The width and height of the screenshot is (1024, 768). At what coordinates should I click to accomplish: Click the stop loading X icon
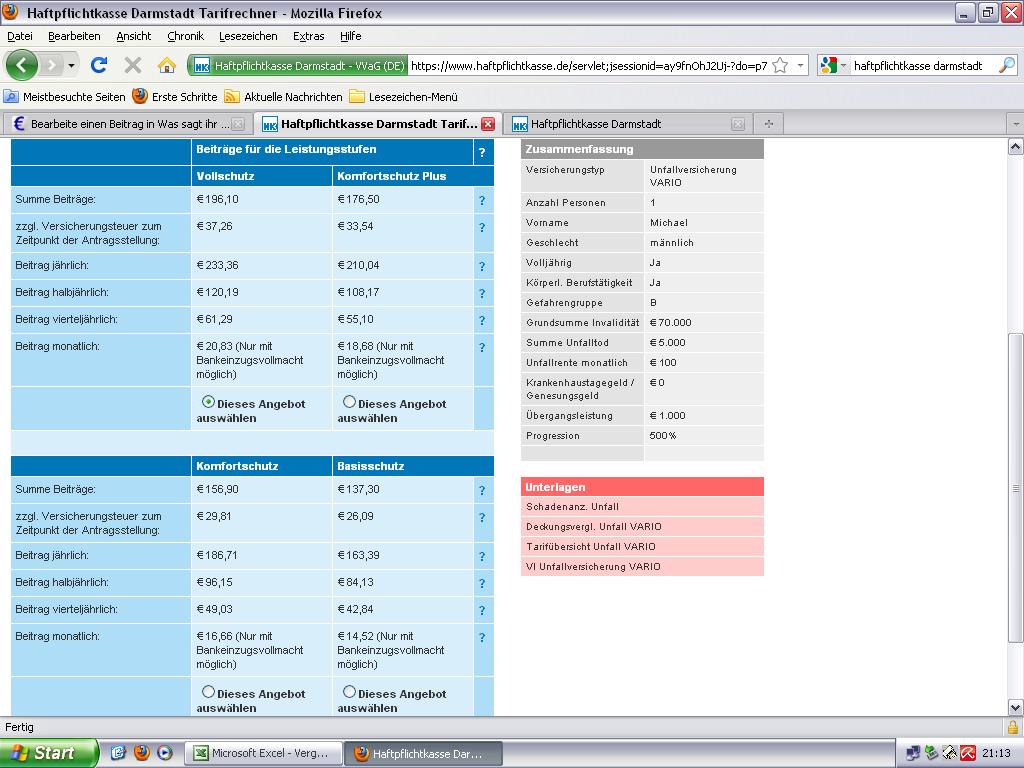click(x=132, y=65)
